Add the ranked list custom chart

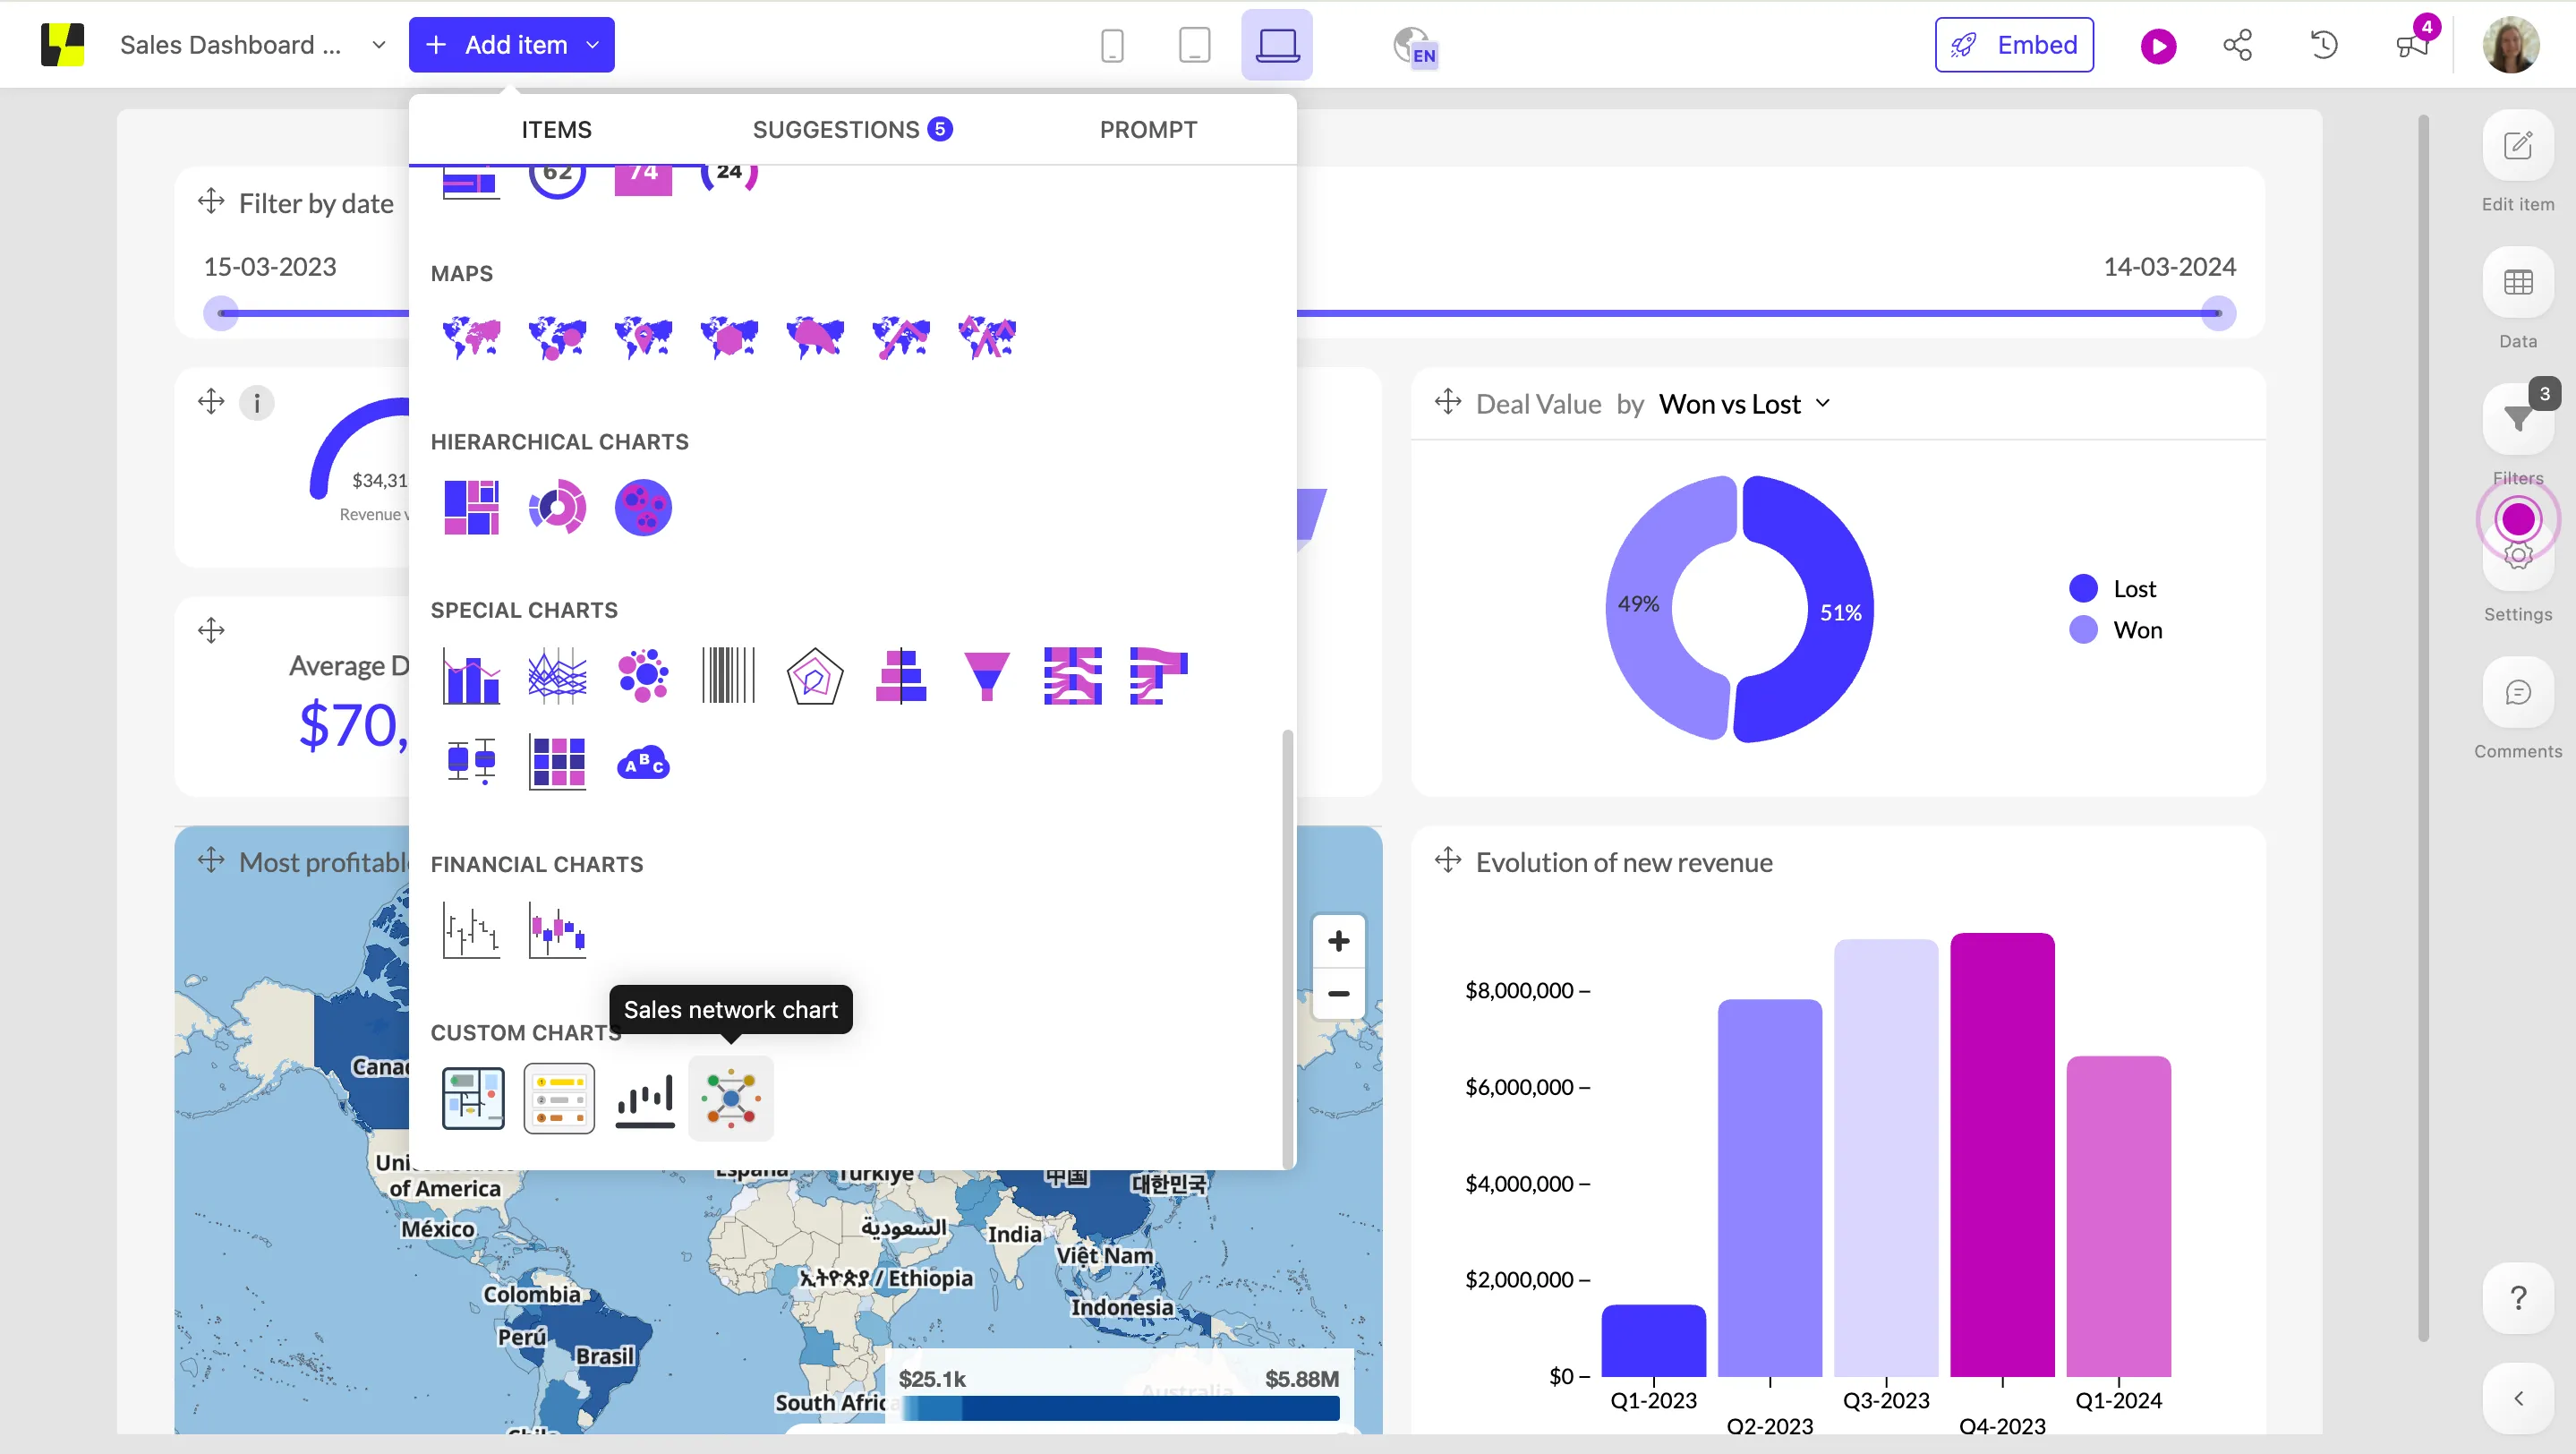pos(559,1098)
